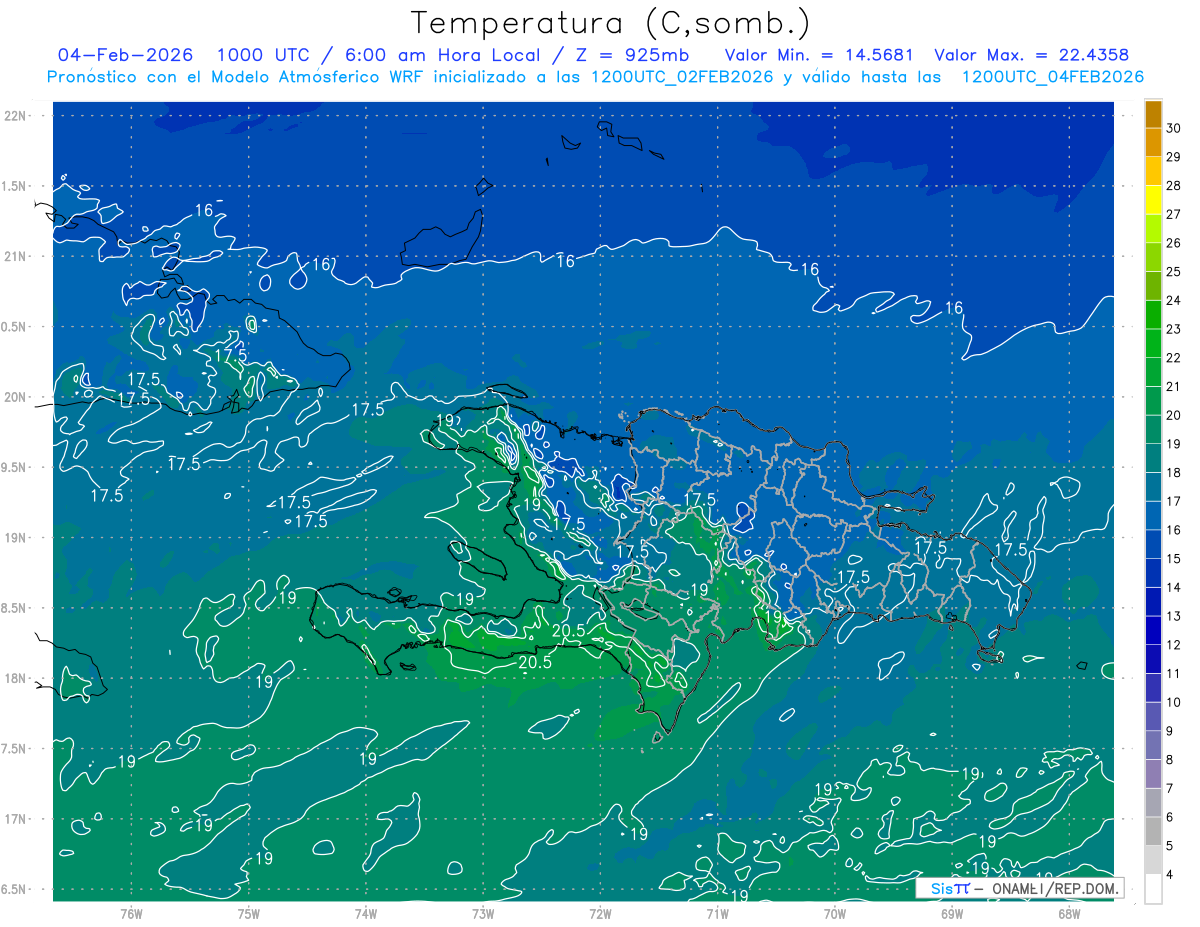1200x927 pixels.
Task: Click the "22N" latitude label
Action: tap(14, 115)
